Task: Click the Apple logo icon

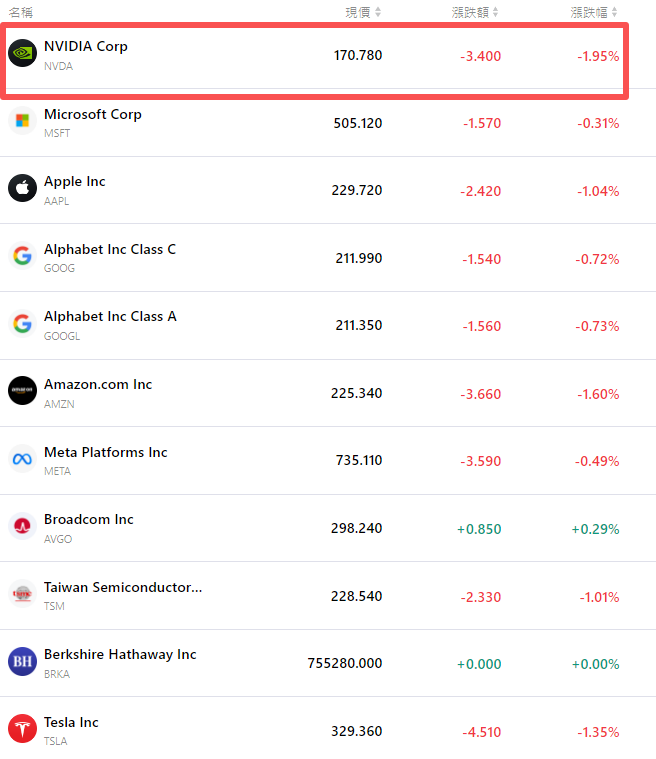Action: (x=22, y=189)
